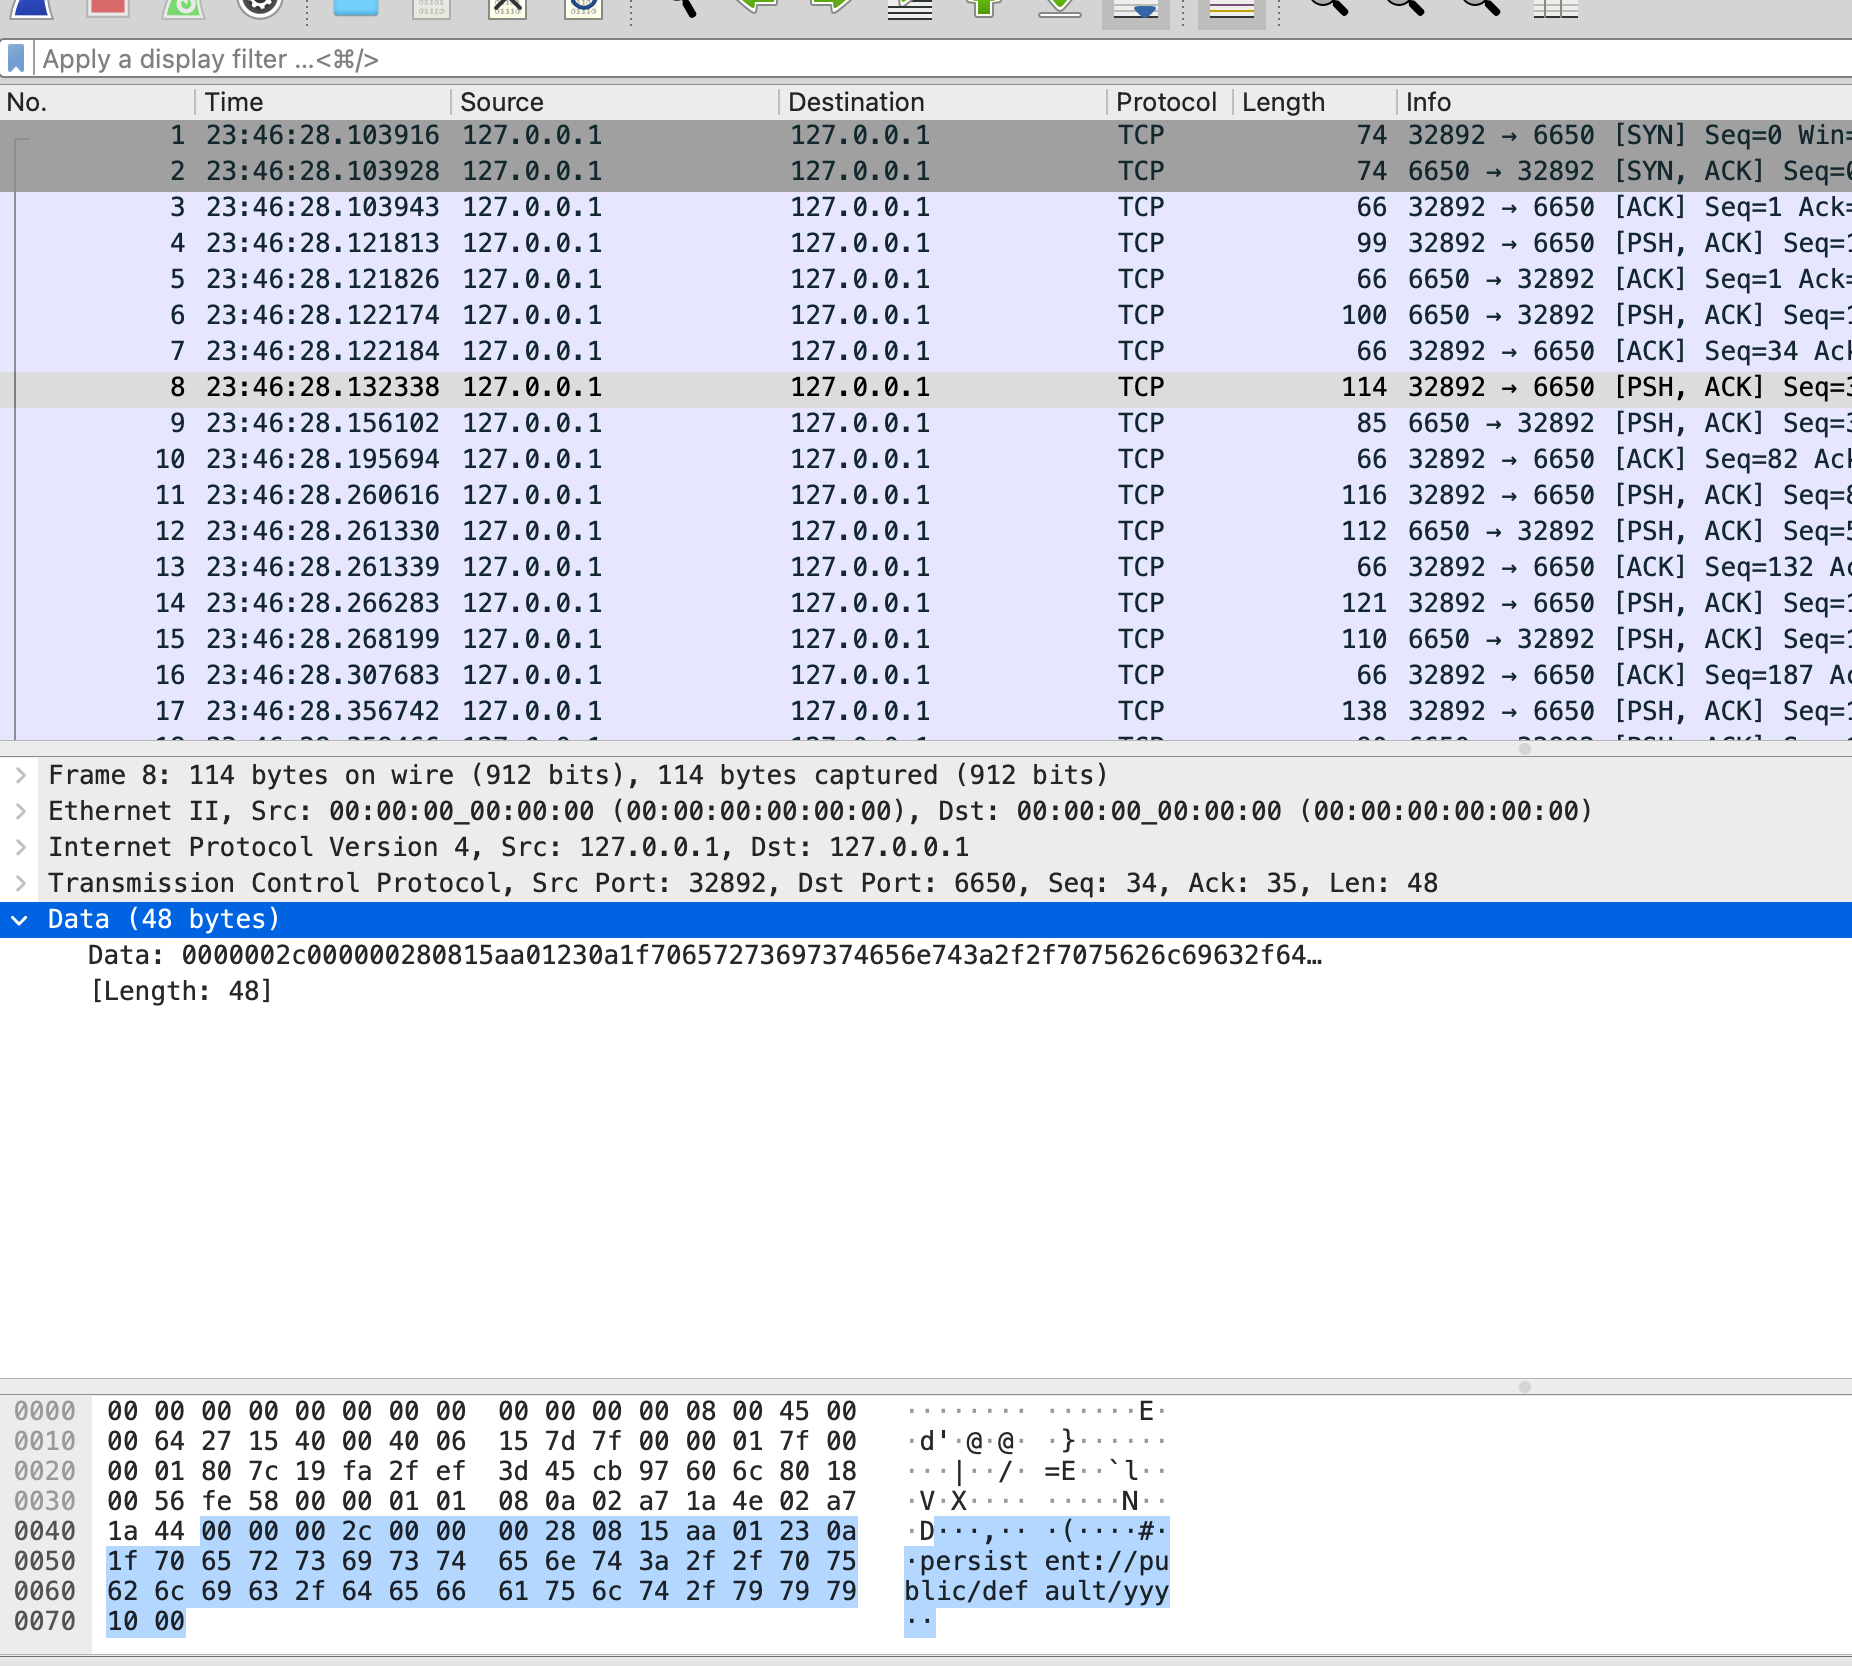Click into the display filter field

tap(900, 59)
